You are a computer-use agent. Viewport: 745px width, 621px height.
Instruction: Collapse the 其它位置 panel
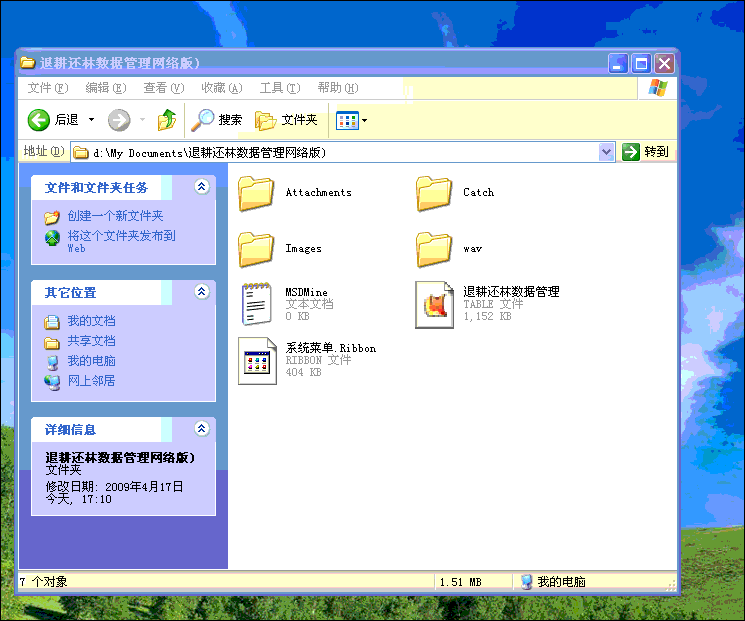point(201,291)
